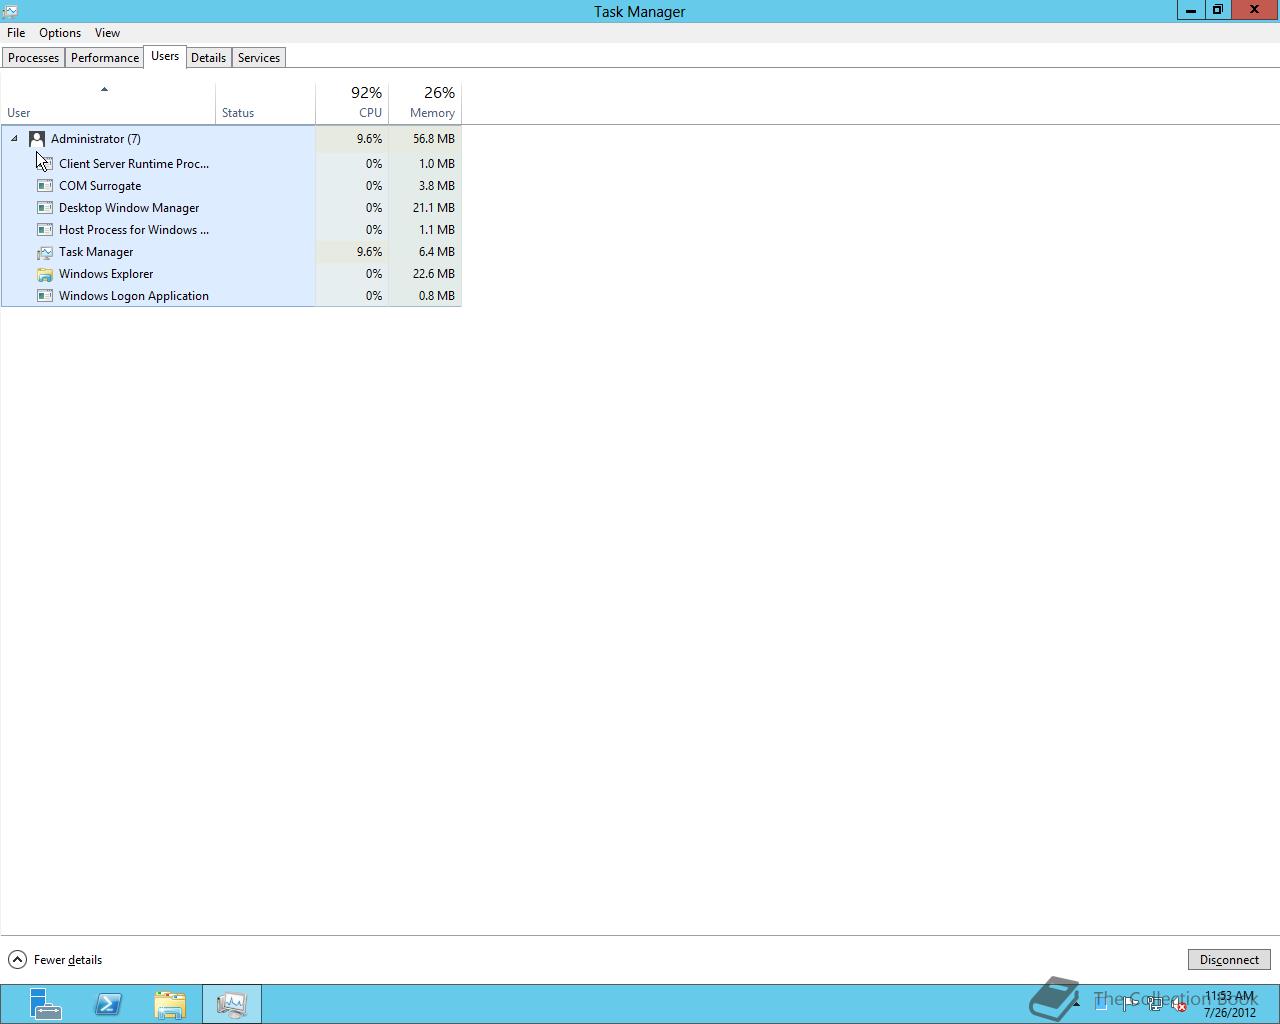Screen dimensions: 1280x1024
Task: Select the Windows Explorer row text
Action: (x=106, y=274)
